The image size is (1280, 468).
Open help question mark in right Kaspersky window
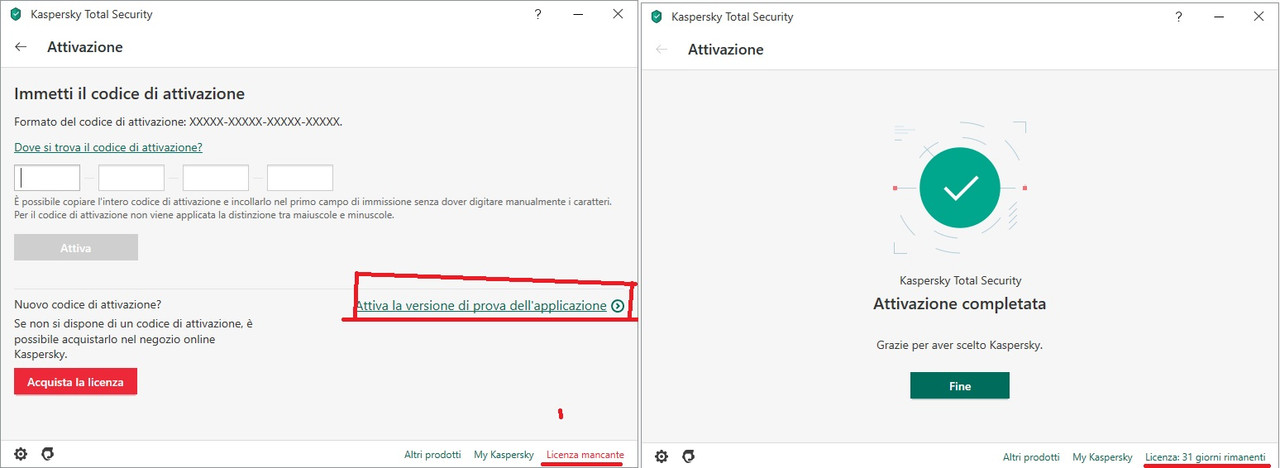(x=1178, y=17)
